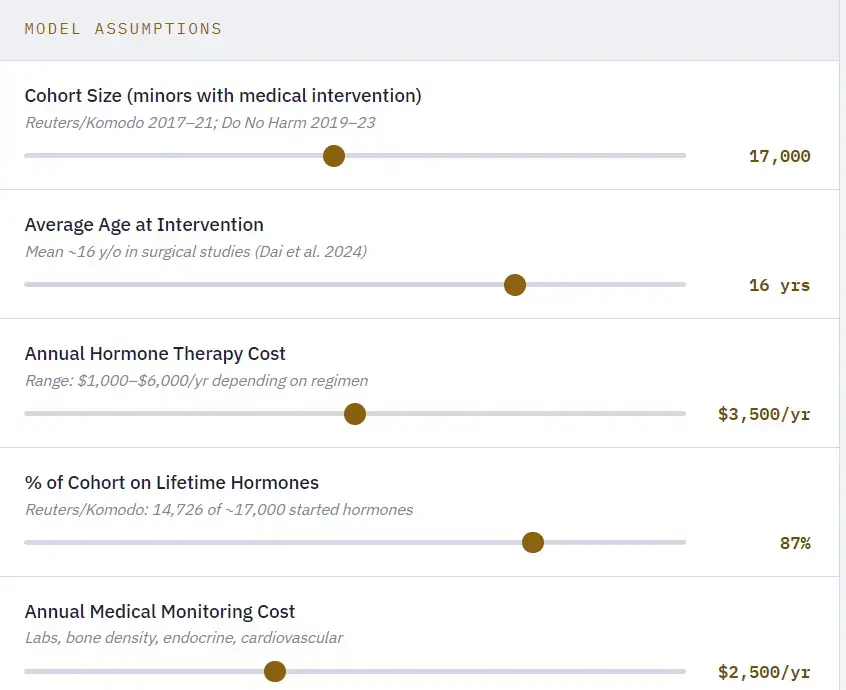Image resolution: width=846 pixels, height=690 pixels.
Task: Click the Model Assumptions section header
Action: [x=123, y=29]
